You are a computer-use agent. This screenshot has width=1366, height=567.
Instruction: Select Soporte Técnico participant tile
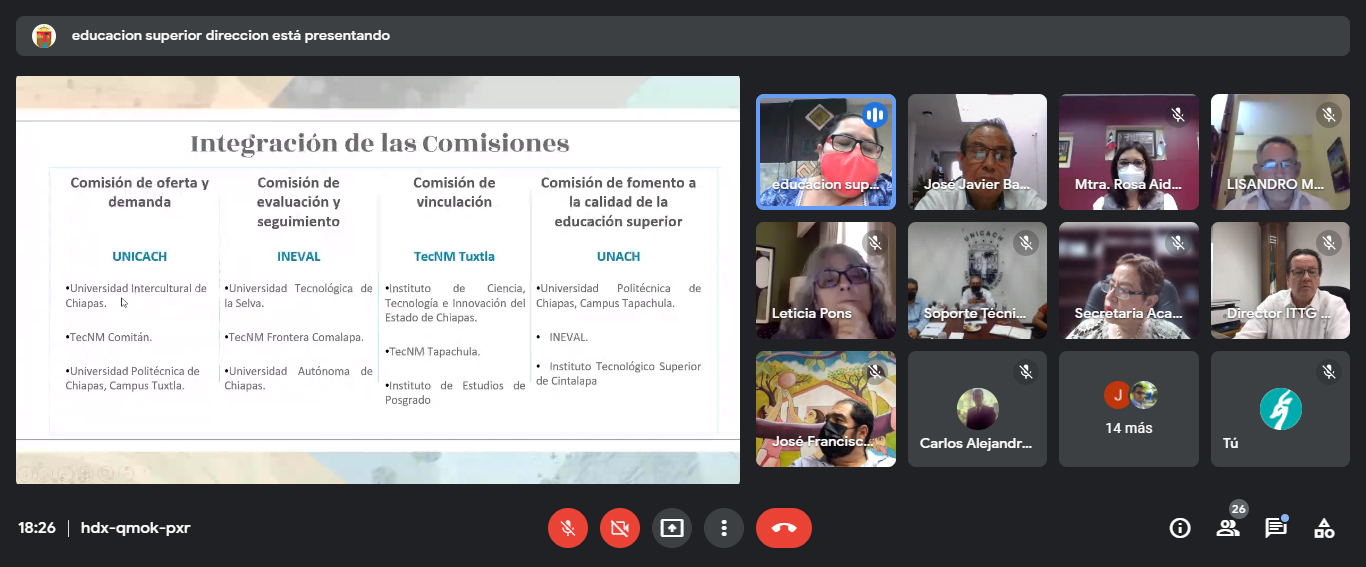tap(977, 280)
